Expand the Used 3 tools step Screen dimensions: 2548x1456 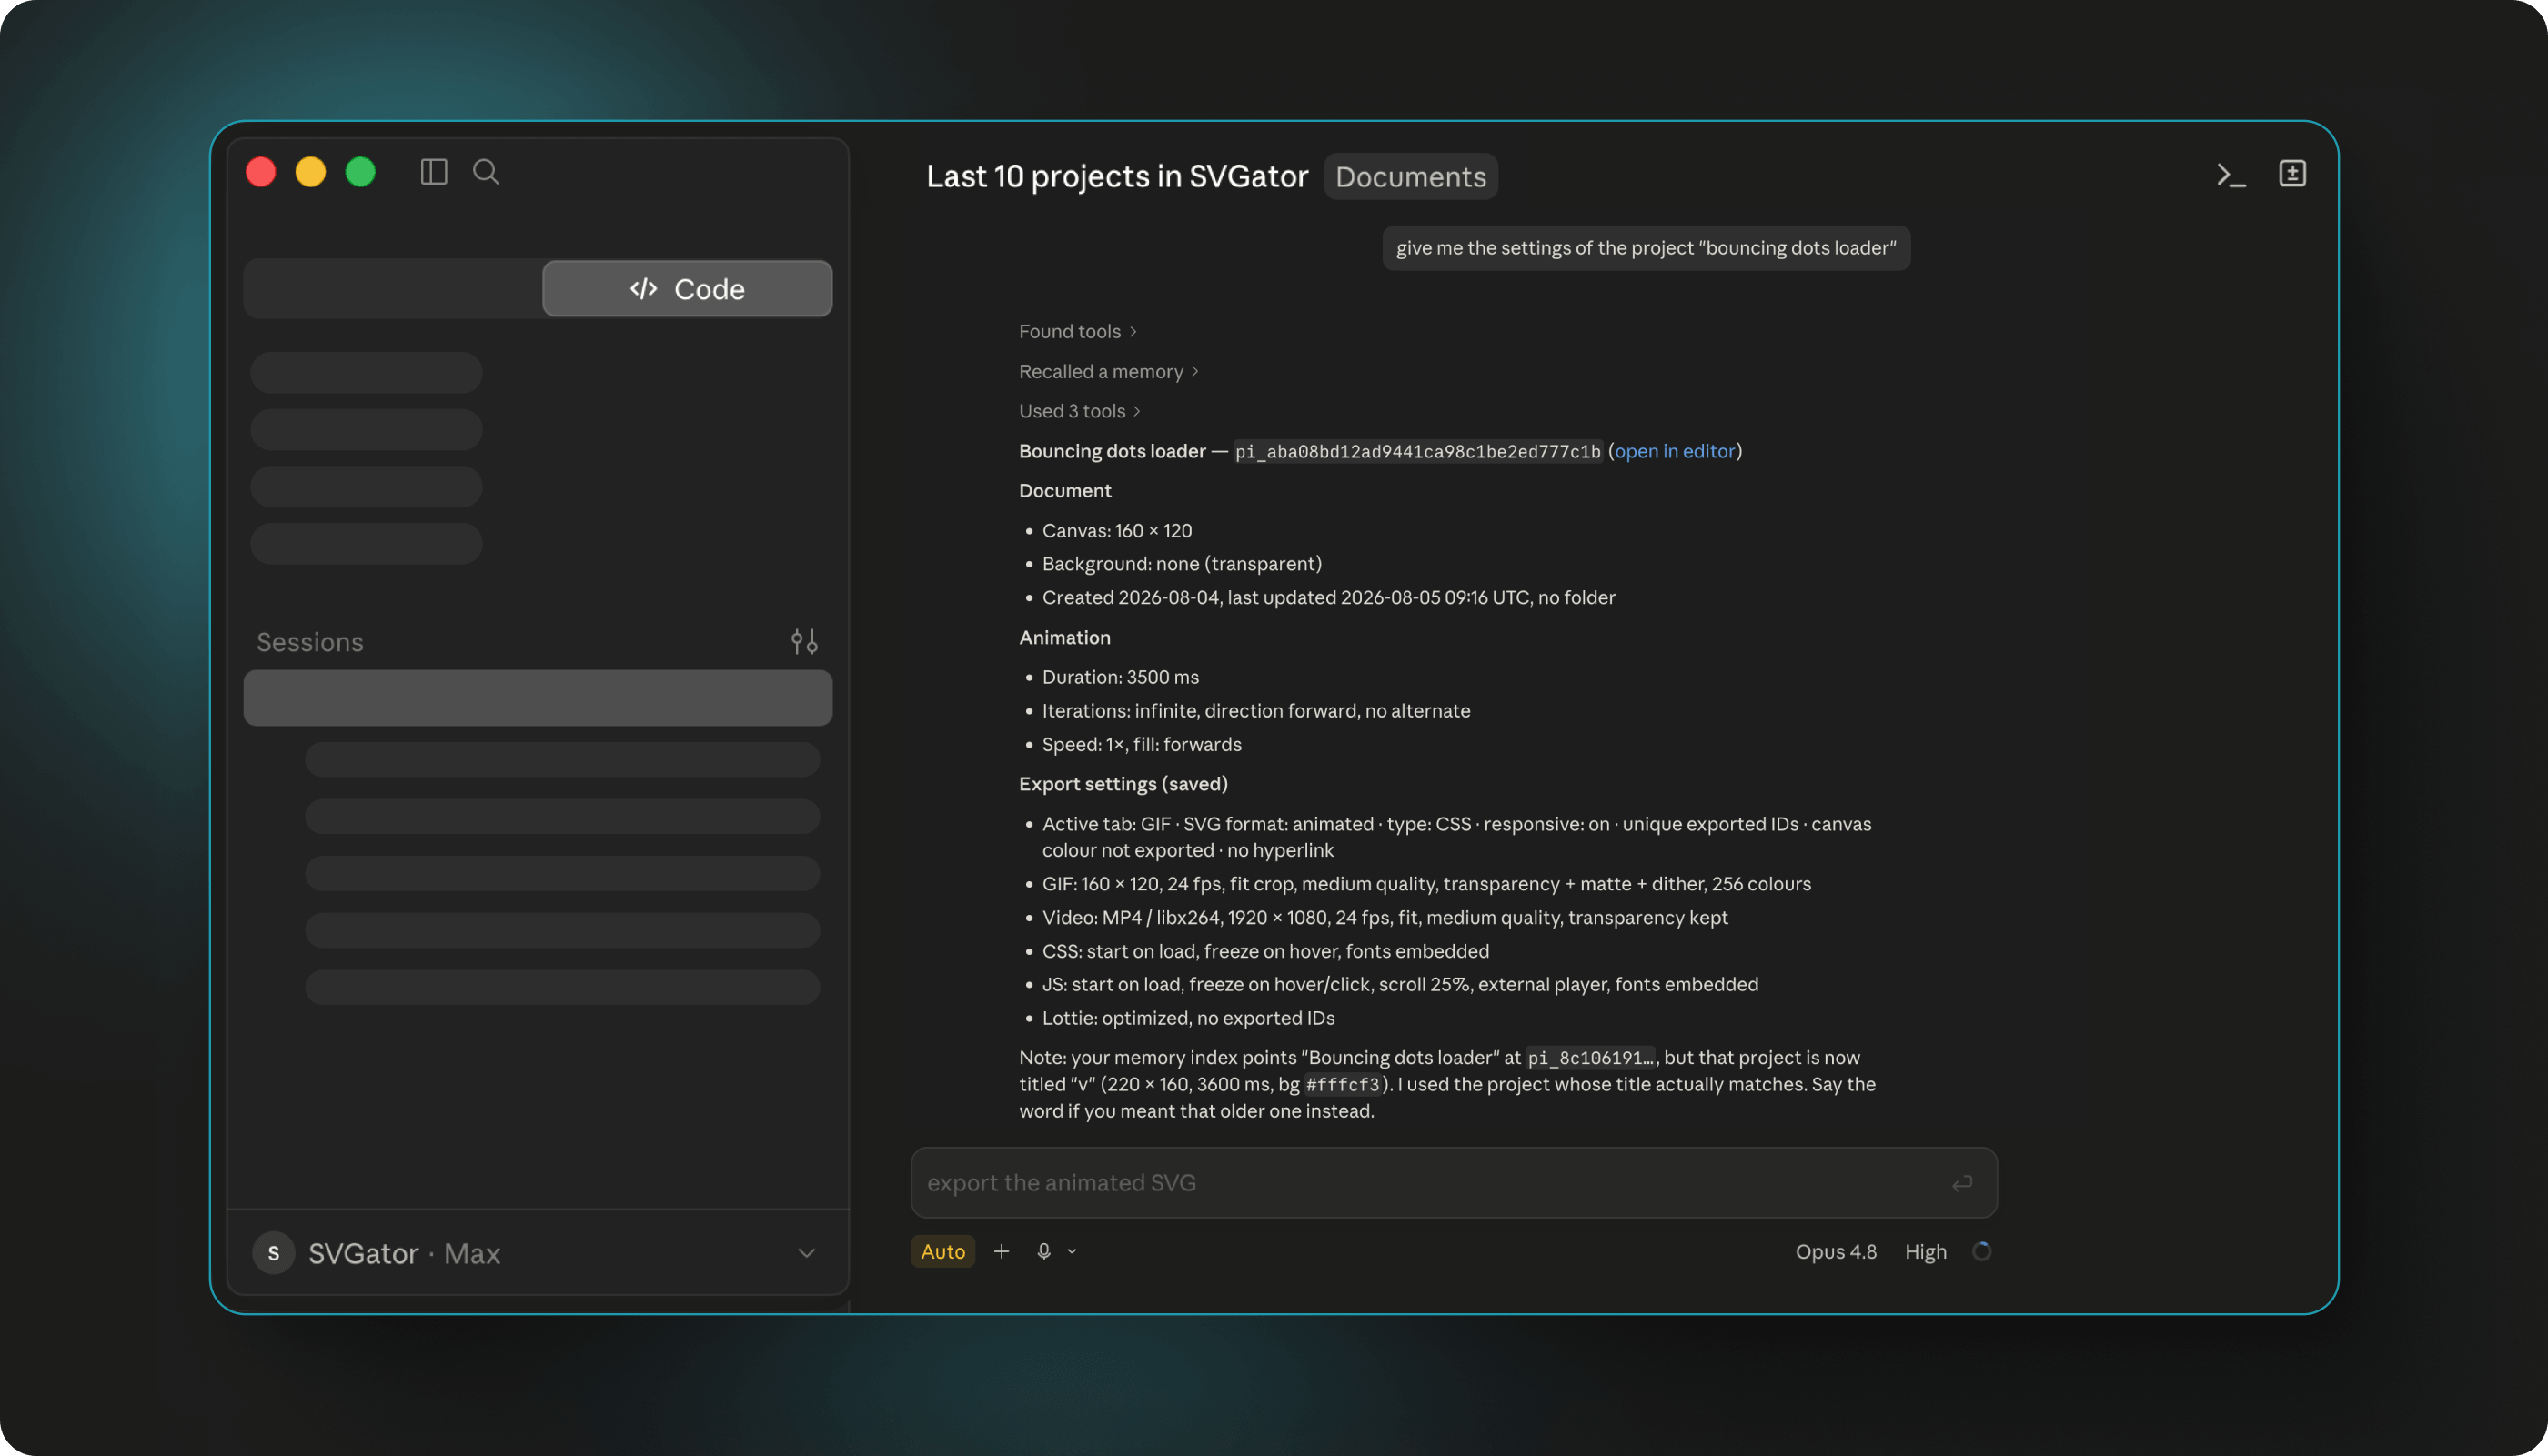(x=1079, y=411)
